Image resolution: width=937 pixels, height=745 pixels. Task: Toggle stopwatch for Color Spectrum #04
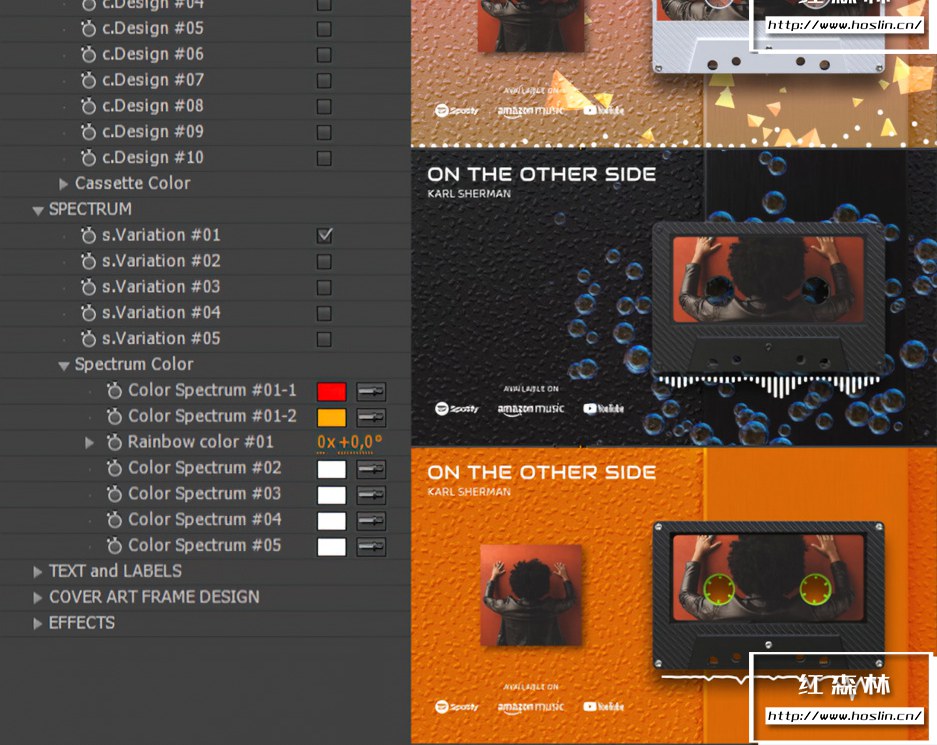[114, 520]
